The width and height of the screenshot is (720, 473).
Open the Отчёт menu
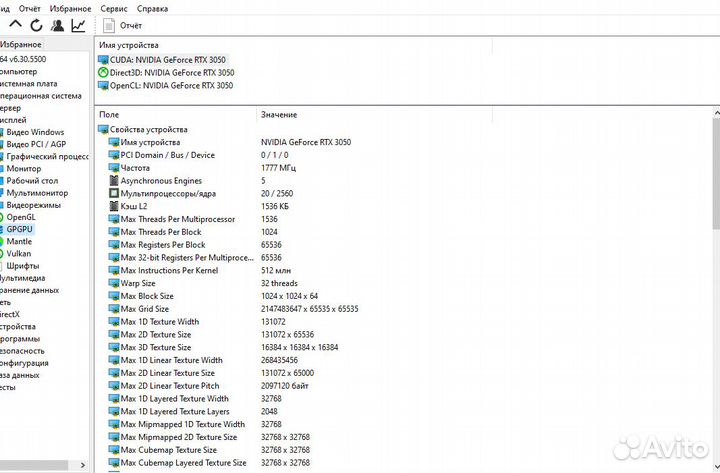(29, 9)
